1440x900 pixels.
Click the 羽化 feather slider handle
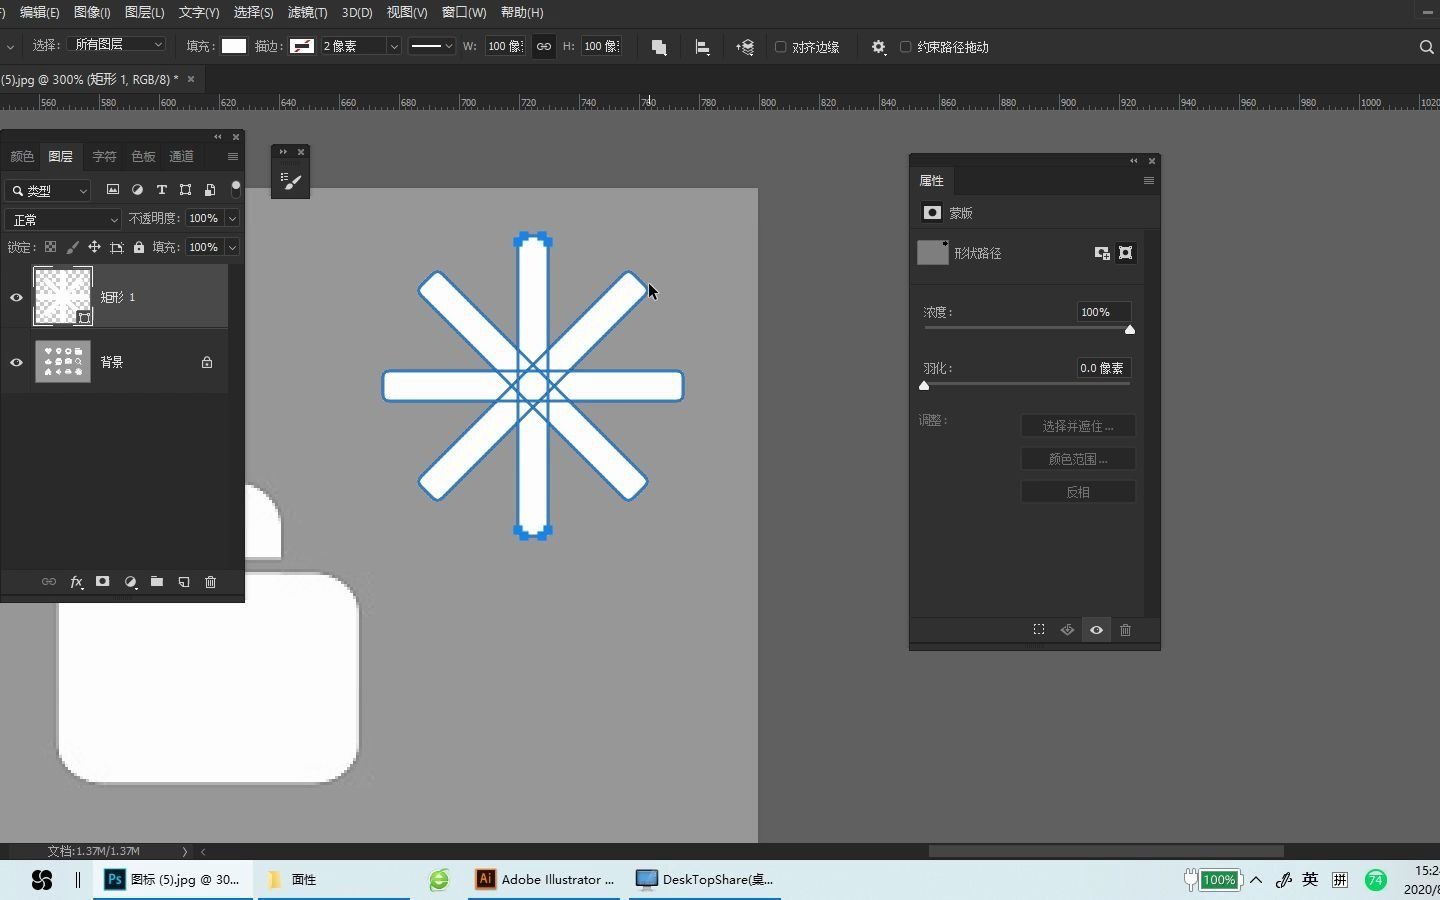pos(924,385)
